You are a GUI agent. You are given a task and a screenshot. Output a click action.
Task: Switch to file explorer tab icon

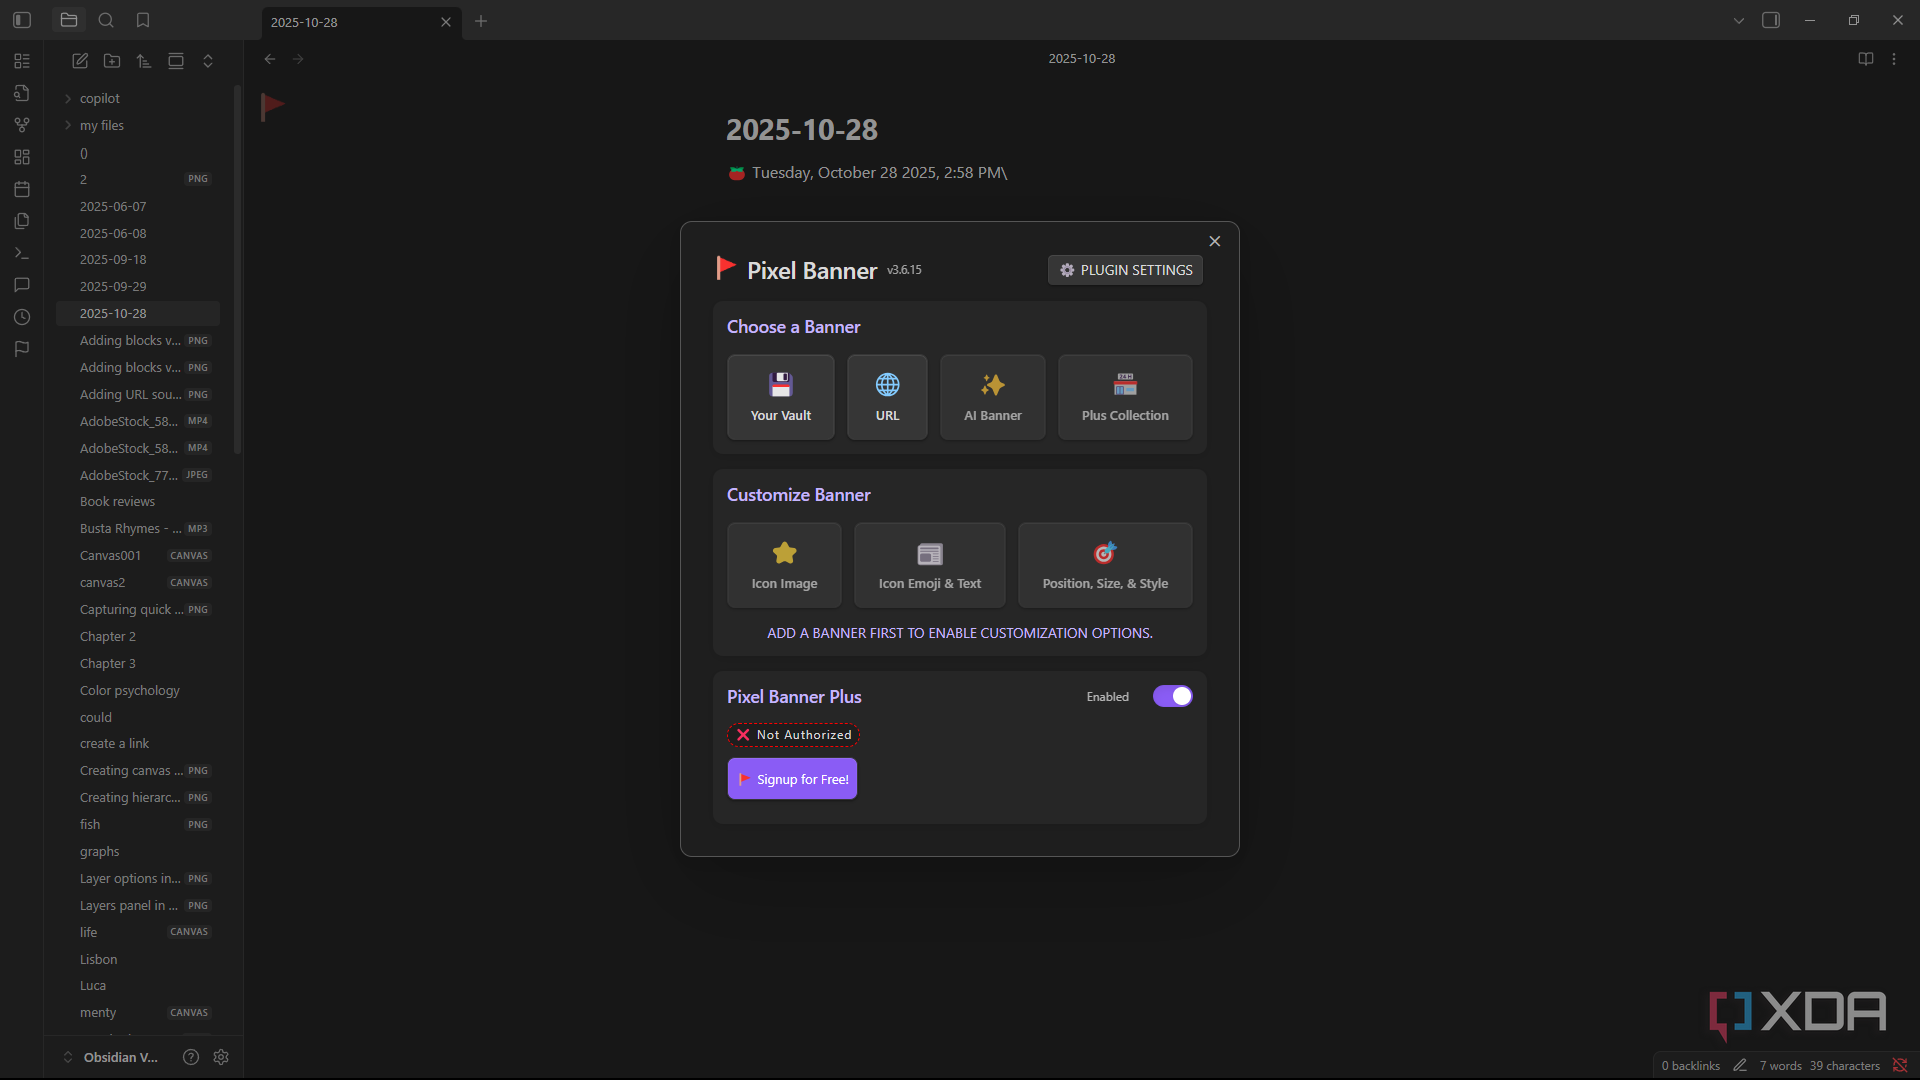69,20
